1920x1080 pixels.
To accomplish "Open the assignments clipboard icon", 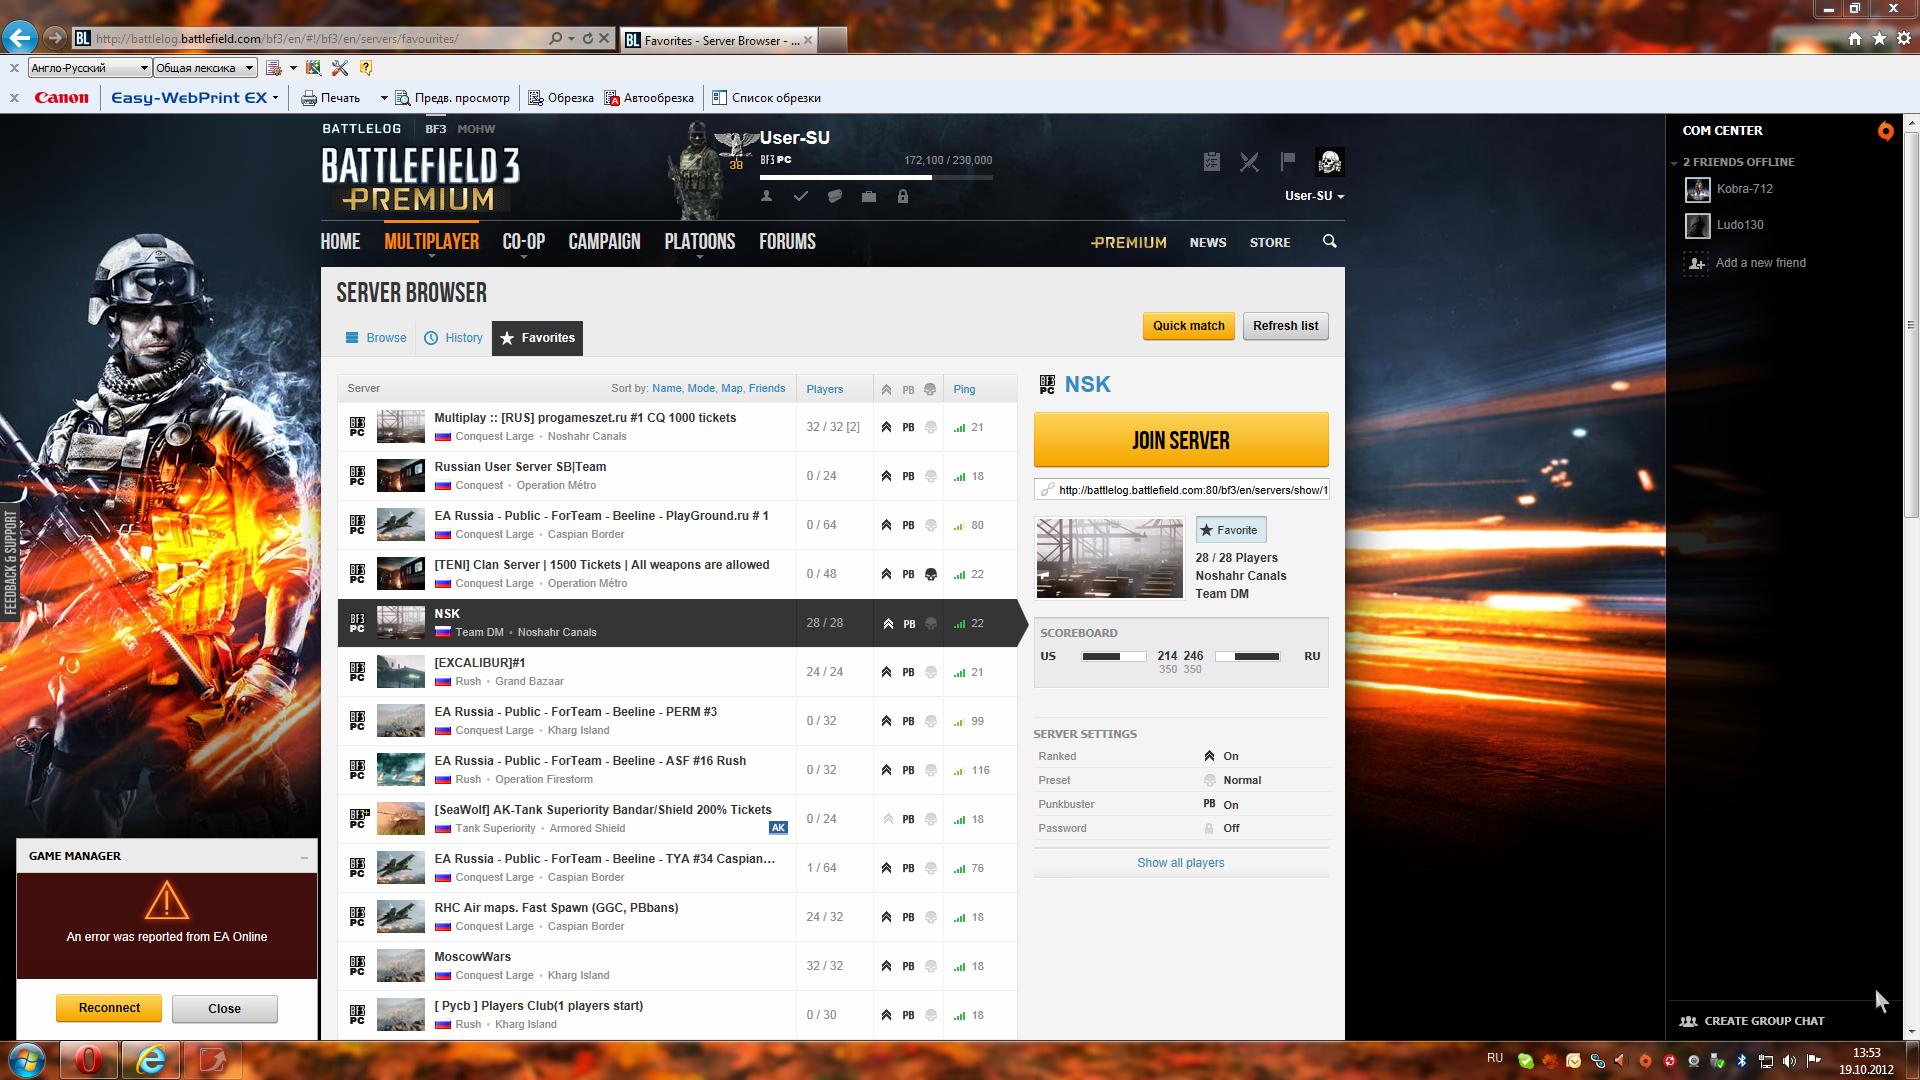I will (1211, 162).
